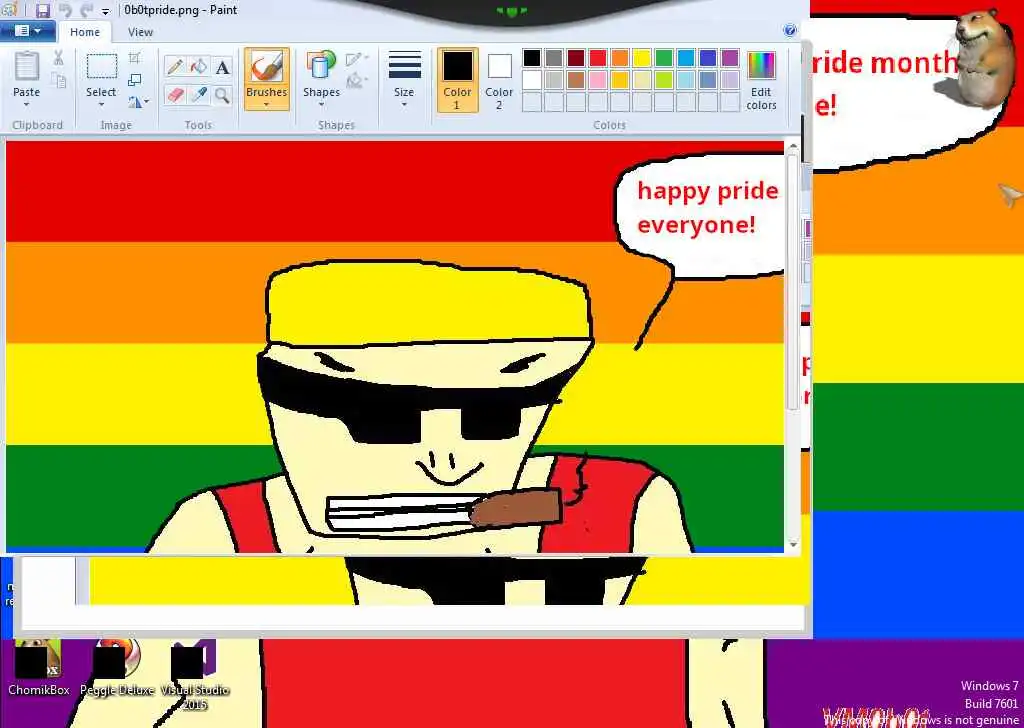Switch to the Home ribbon tab
The width and height of the screenshot is (1024, 728).
[85, 32]
